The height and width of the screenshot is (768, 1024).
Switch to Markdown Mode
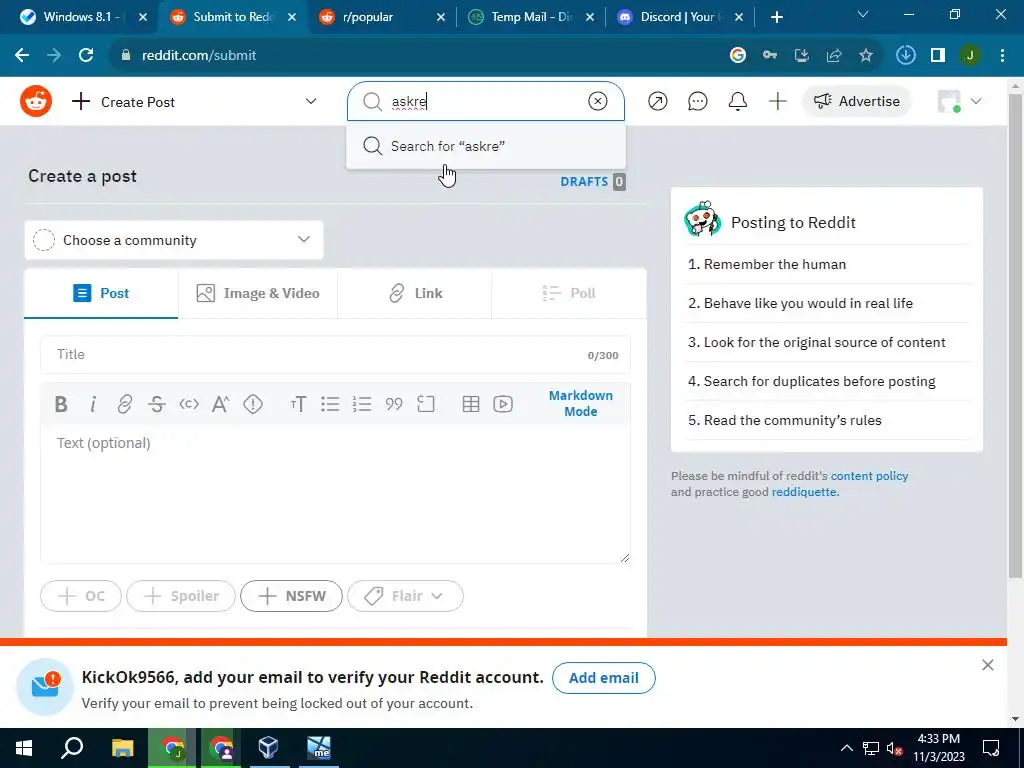click(581, 404)
